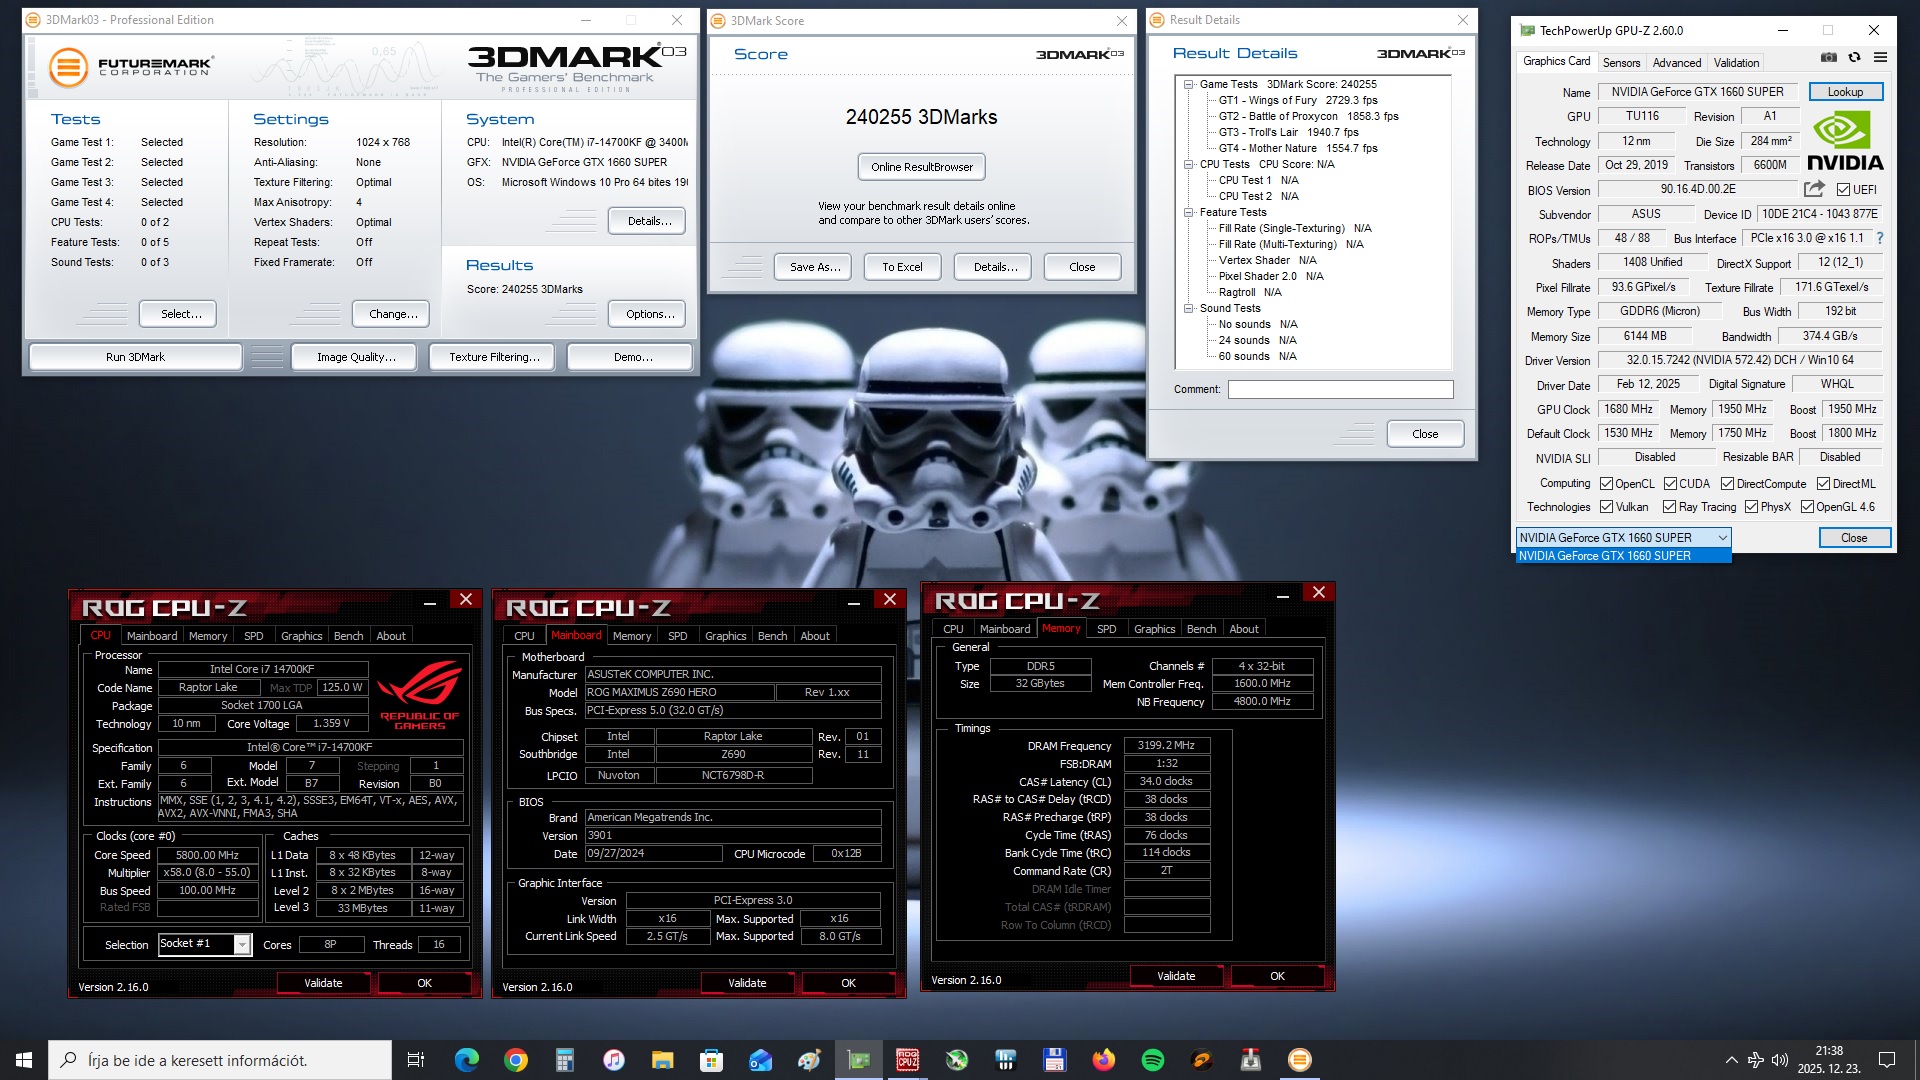Collapse the Game Tests tree node
Image resolution: width=1920 pixels, height=1080 pixels.
point(1188,85)
